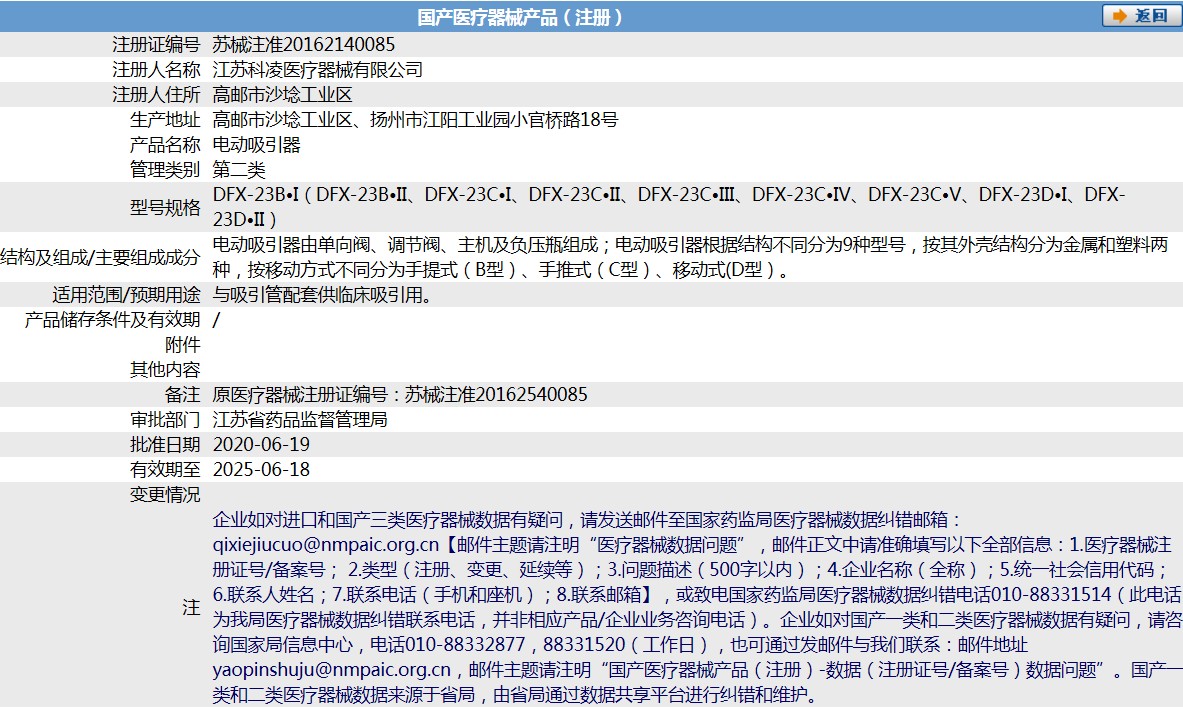Select the header title 国产医疗器械产品（注册）
The width and height of the screenshot is (1183, 708).
point(520,17)
